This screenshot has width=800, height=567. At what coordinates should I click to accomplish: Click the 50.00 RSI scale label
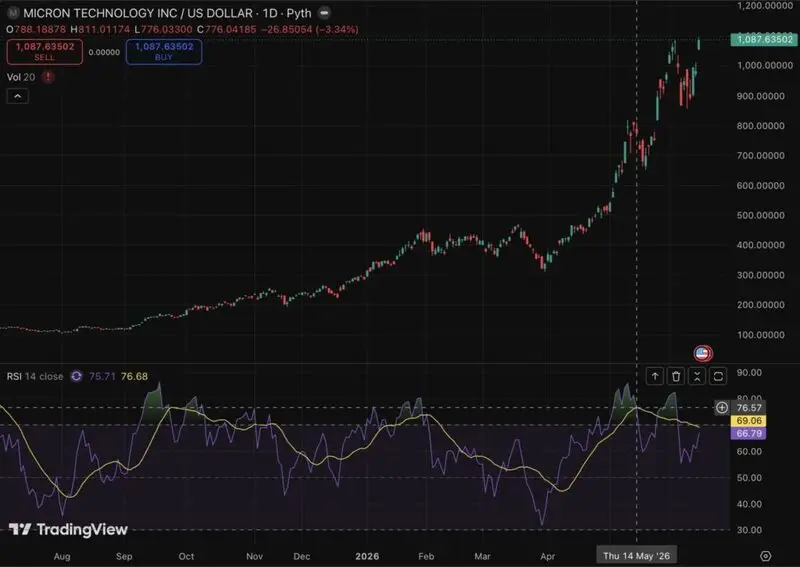click(749, 478)
